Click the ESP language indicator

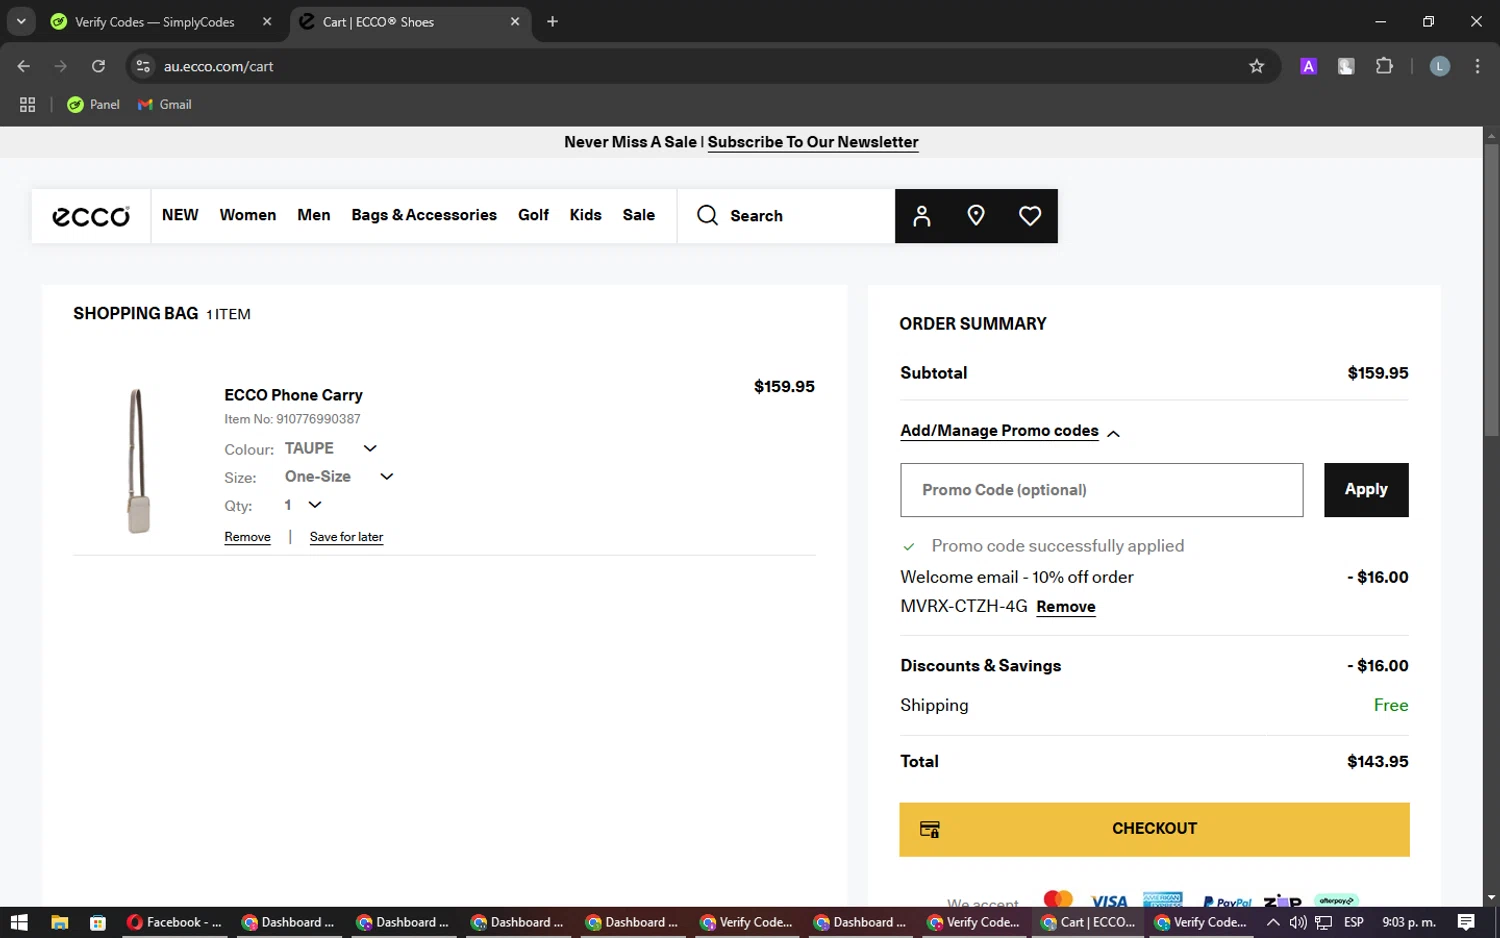click(x=1354, y=922)
